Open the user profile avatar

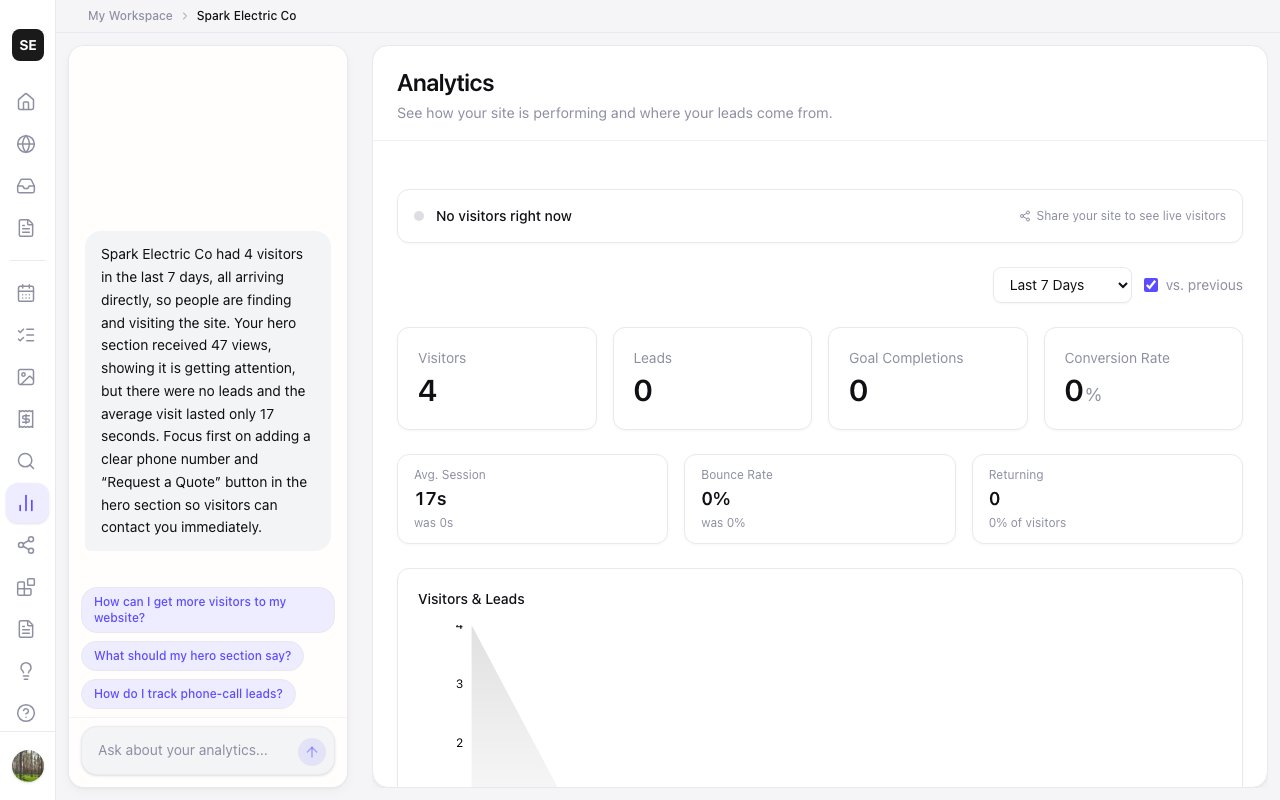(x=28, y=766)
